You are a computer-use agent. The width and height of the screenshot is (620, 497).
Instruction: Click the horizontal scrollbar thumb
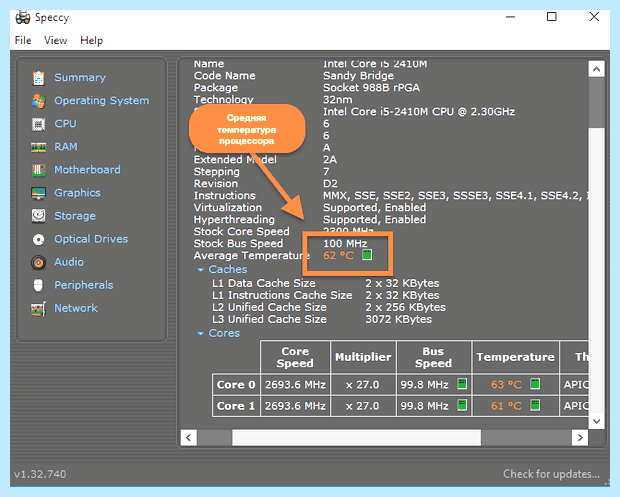click(356, 438)
